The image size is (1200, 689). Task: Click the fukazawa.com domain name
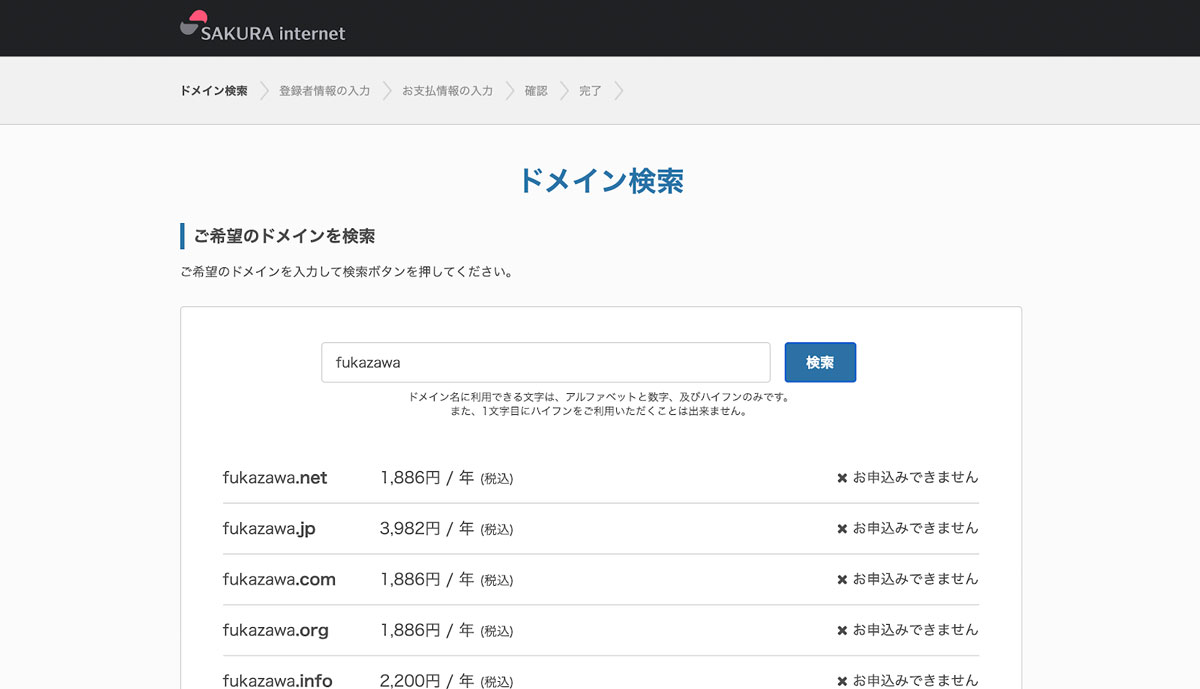click(x=279, y=580)
